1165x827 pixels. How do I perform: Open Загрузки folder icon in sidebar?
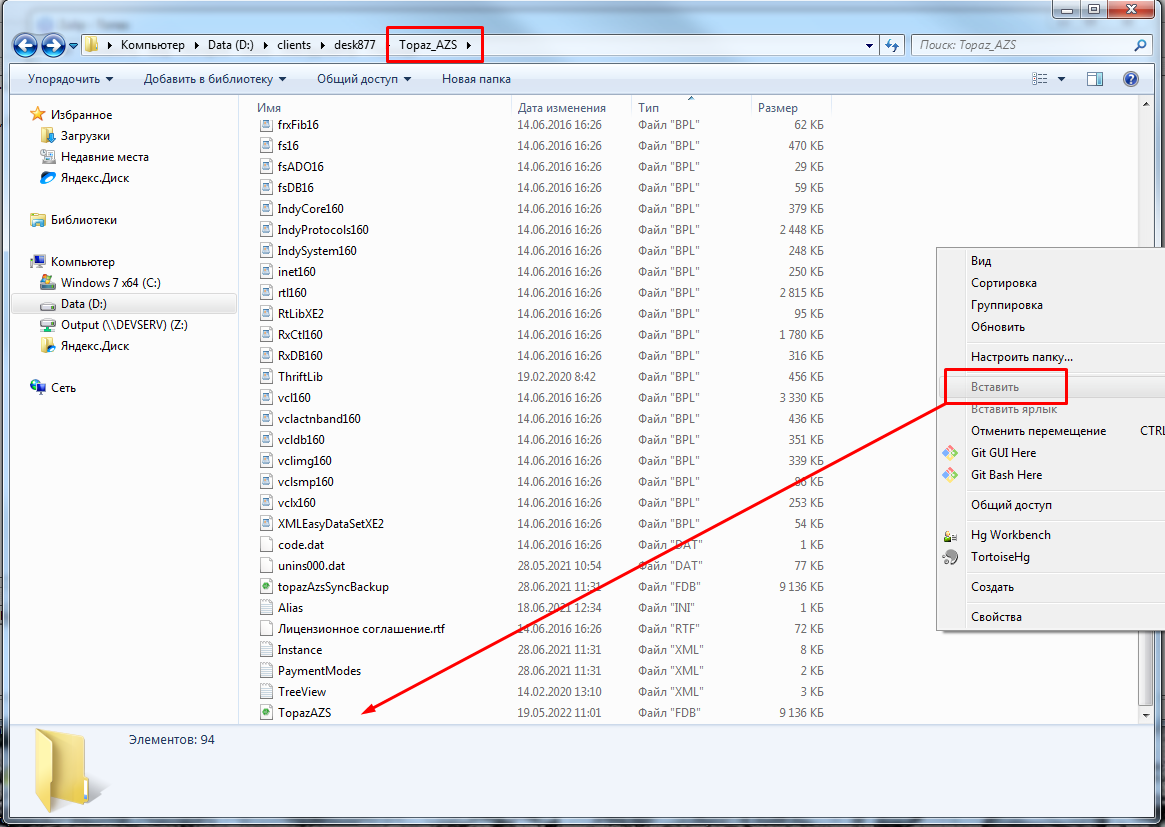[48, 135]
